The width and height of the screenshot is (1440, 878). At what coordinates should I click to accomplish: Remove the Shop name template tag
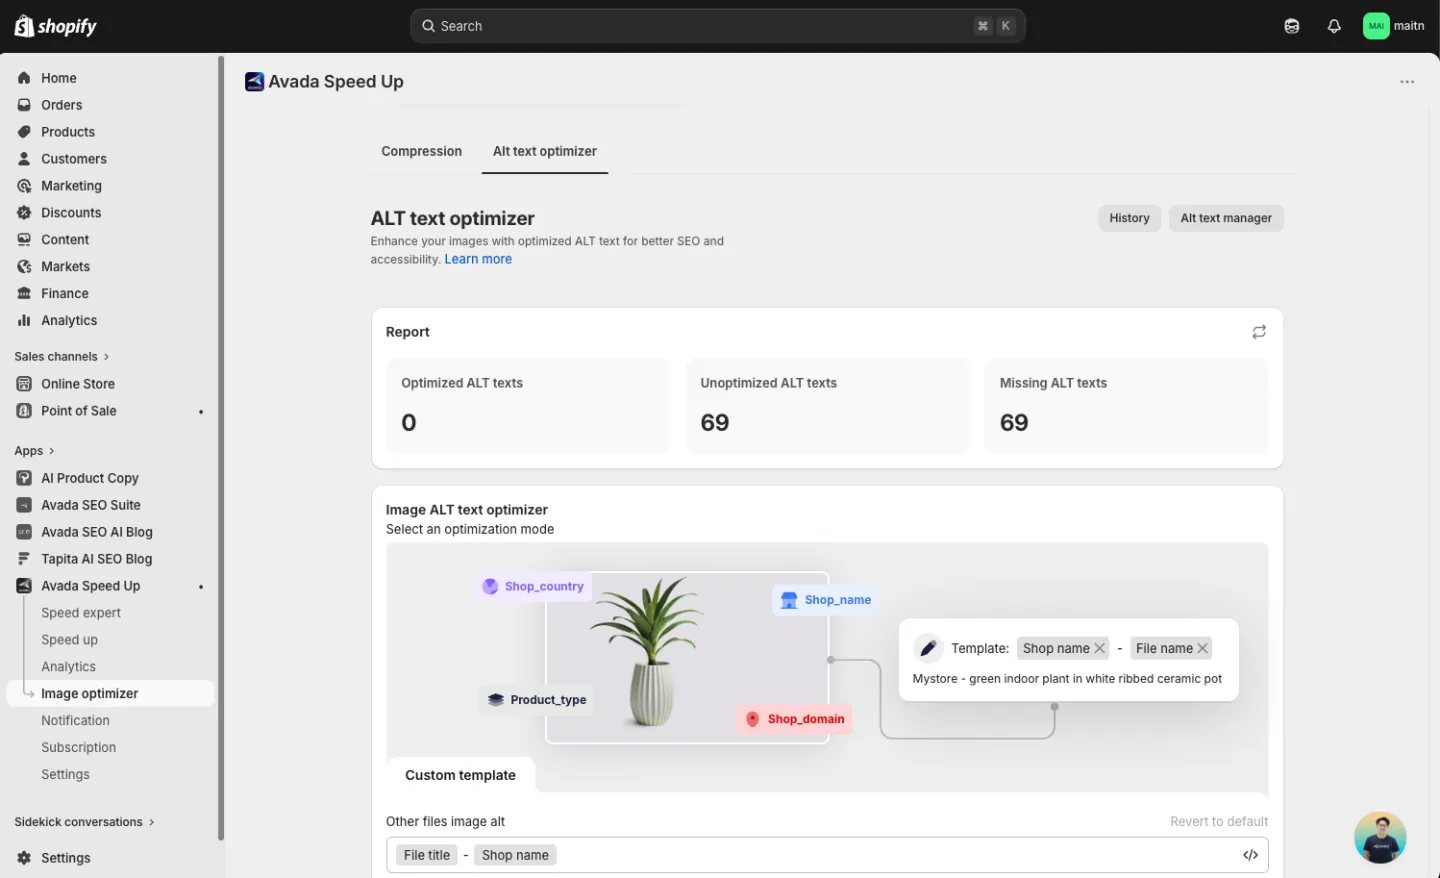pos(1100,648)
